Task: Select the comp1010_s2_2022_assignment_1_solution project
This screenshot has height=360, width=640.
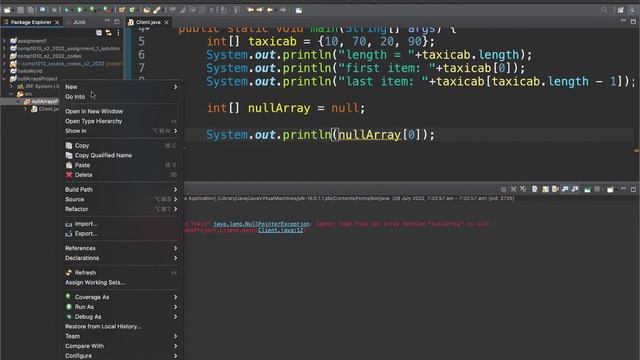Action: [x=69, y=48]
